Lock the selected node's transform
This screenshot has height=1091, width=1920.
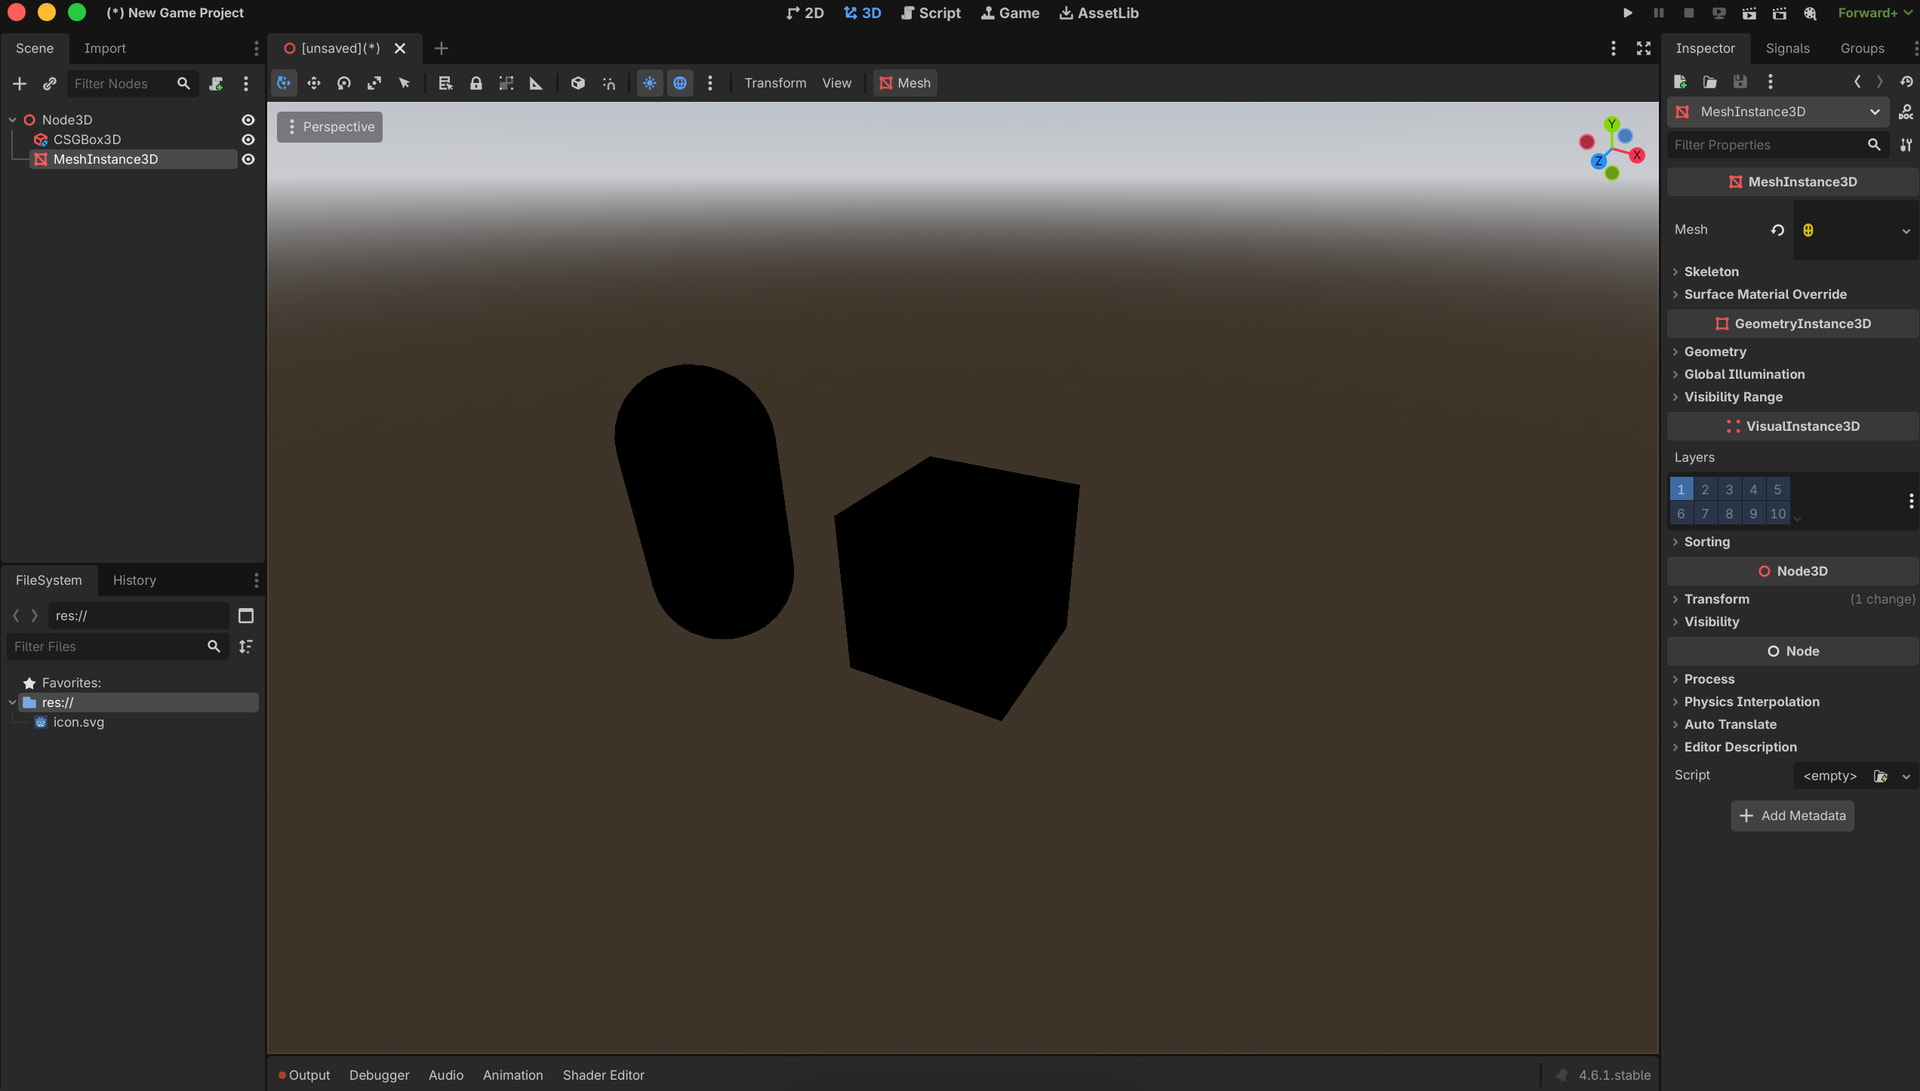tap(476, 83)
